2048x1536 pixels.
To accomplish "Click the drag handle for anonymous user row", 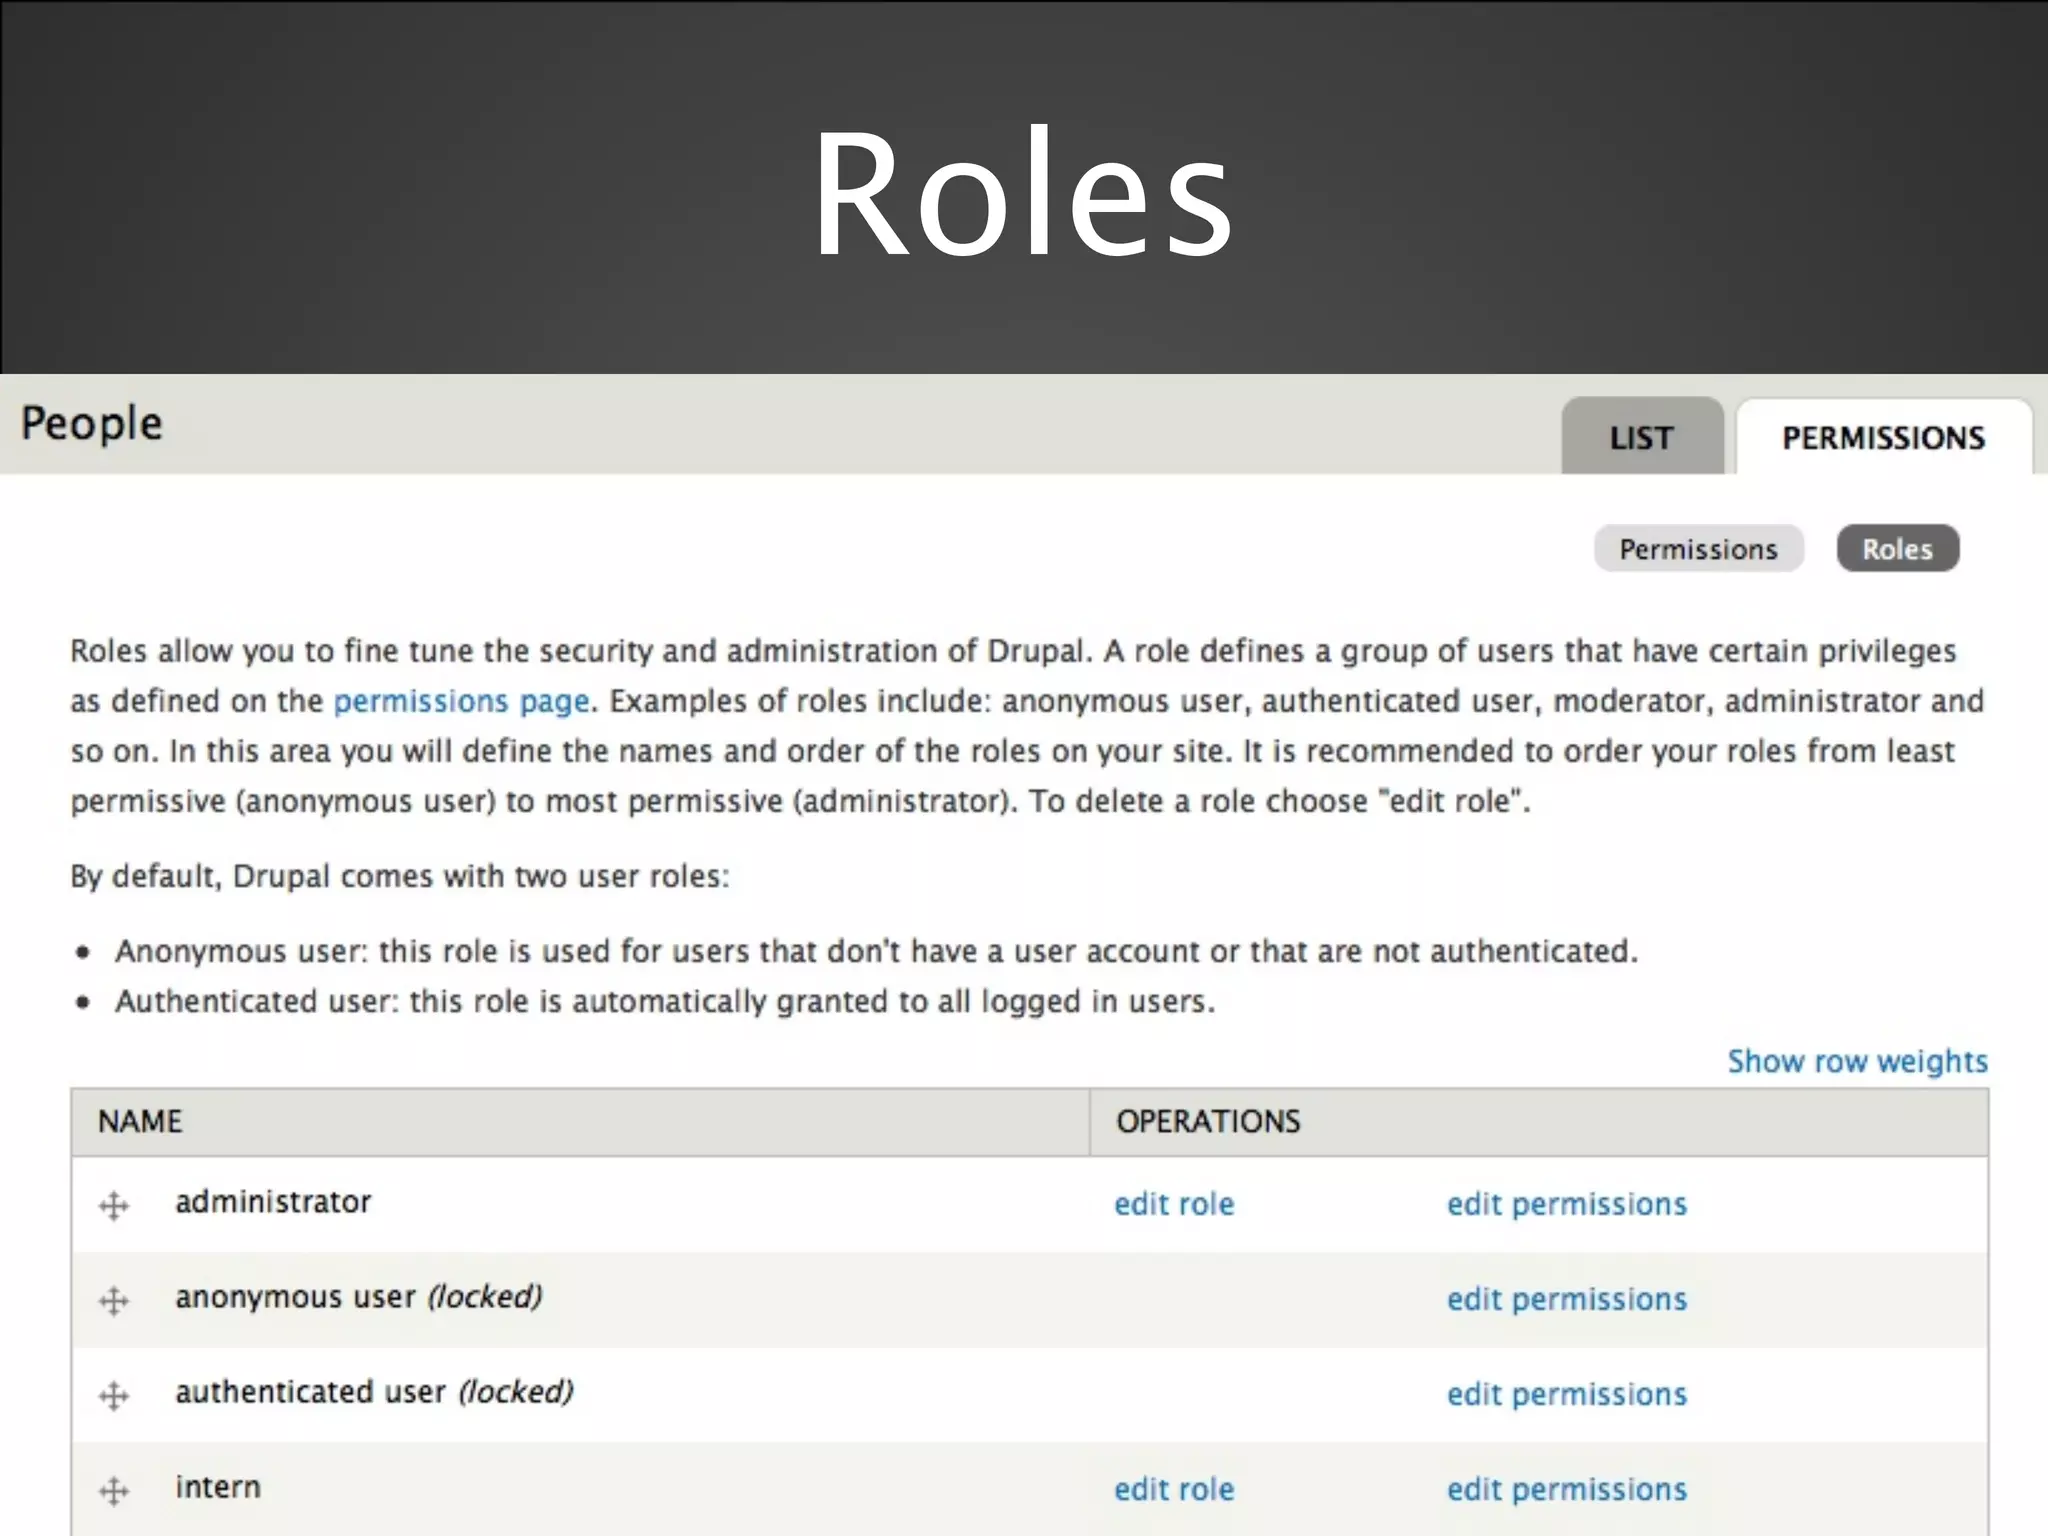I will point(114,1300).
